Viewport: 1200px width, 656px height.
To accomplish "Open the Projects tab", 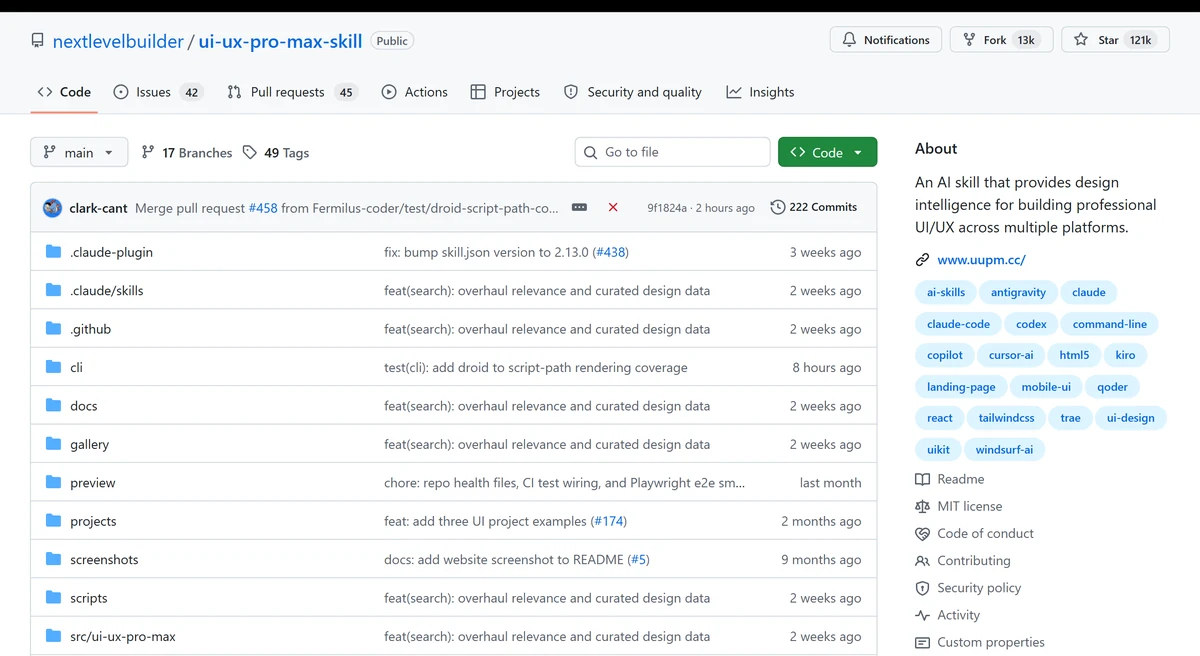I will coord(505,92).
